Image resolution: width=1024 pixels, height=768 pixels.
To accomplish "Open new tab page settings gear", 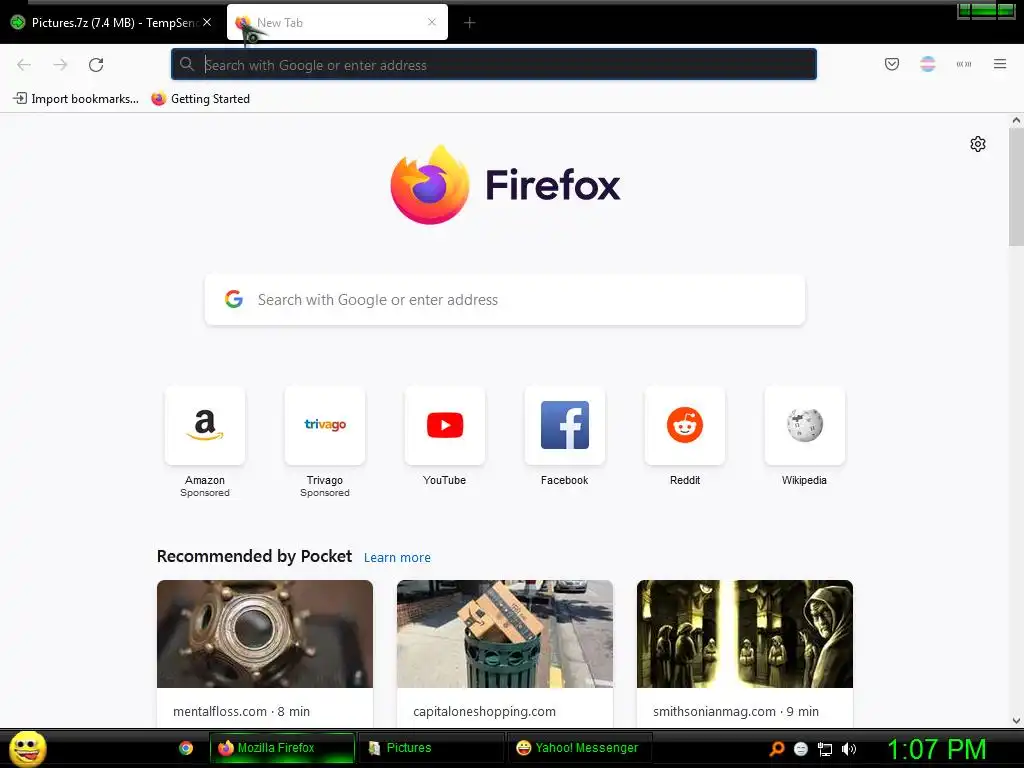I will pyautogui.click(x=978, y=144).
